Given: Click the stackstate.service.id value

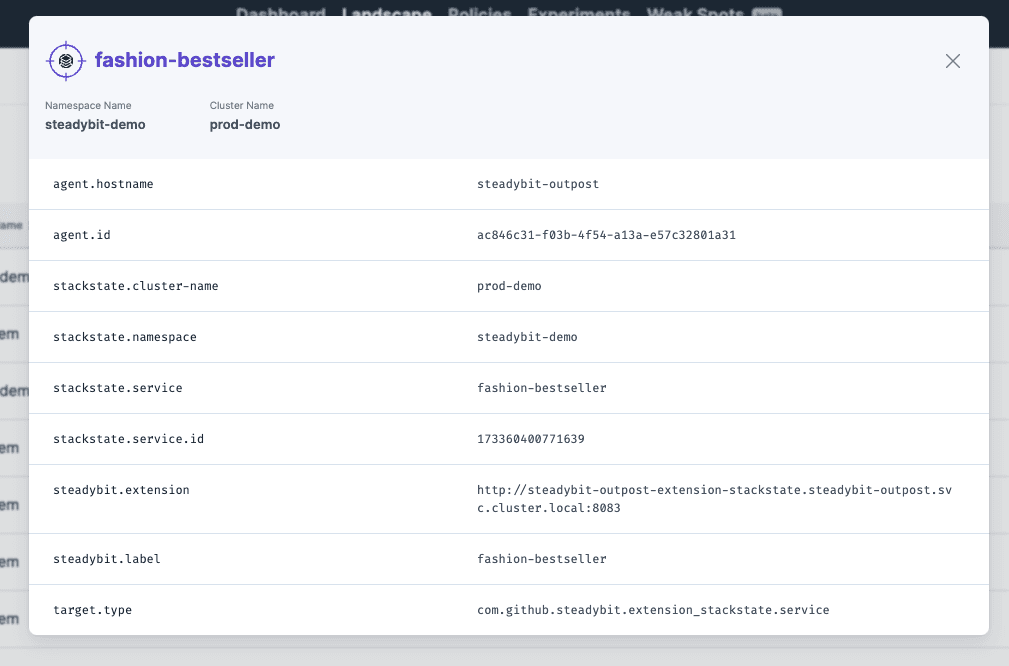Looking at the screenshot, I should (x=532, y=438).
